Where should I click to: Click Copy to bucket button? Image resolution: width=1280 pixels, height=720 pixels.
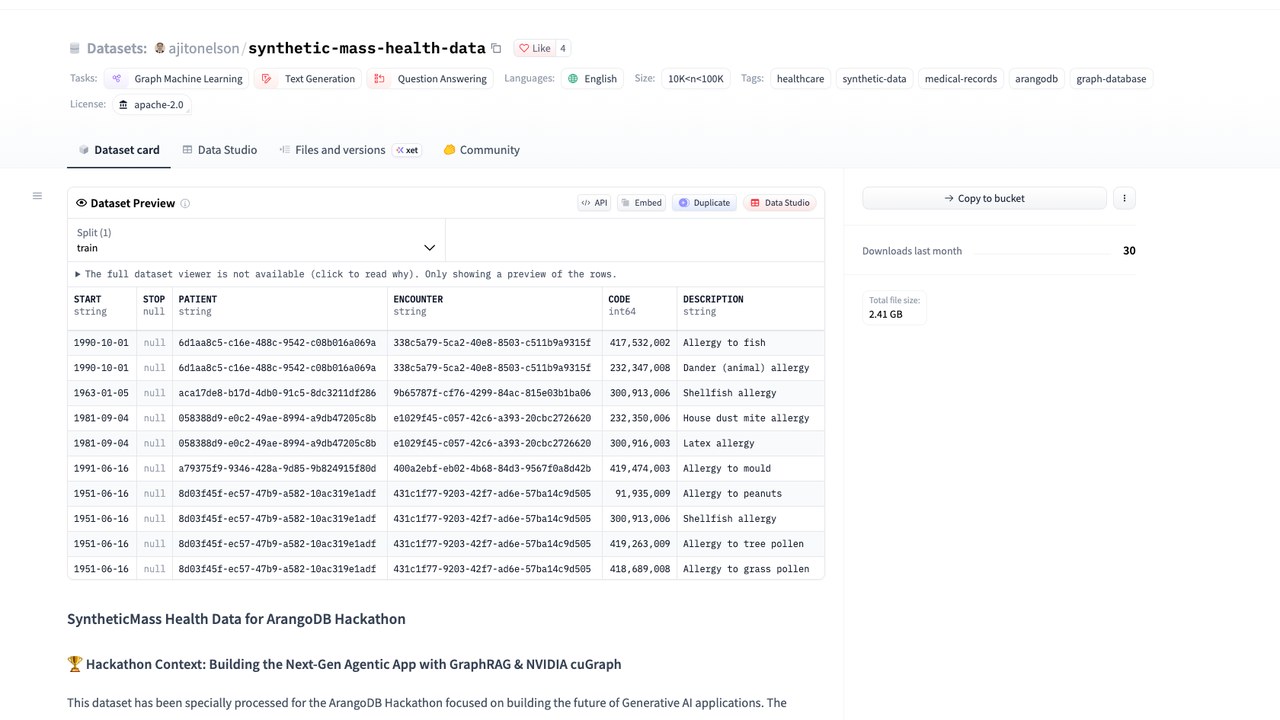(984, 198)
